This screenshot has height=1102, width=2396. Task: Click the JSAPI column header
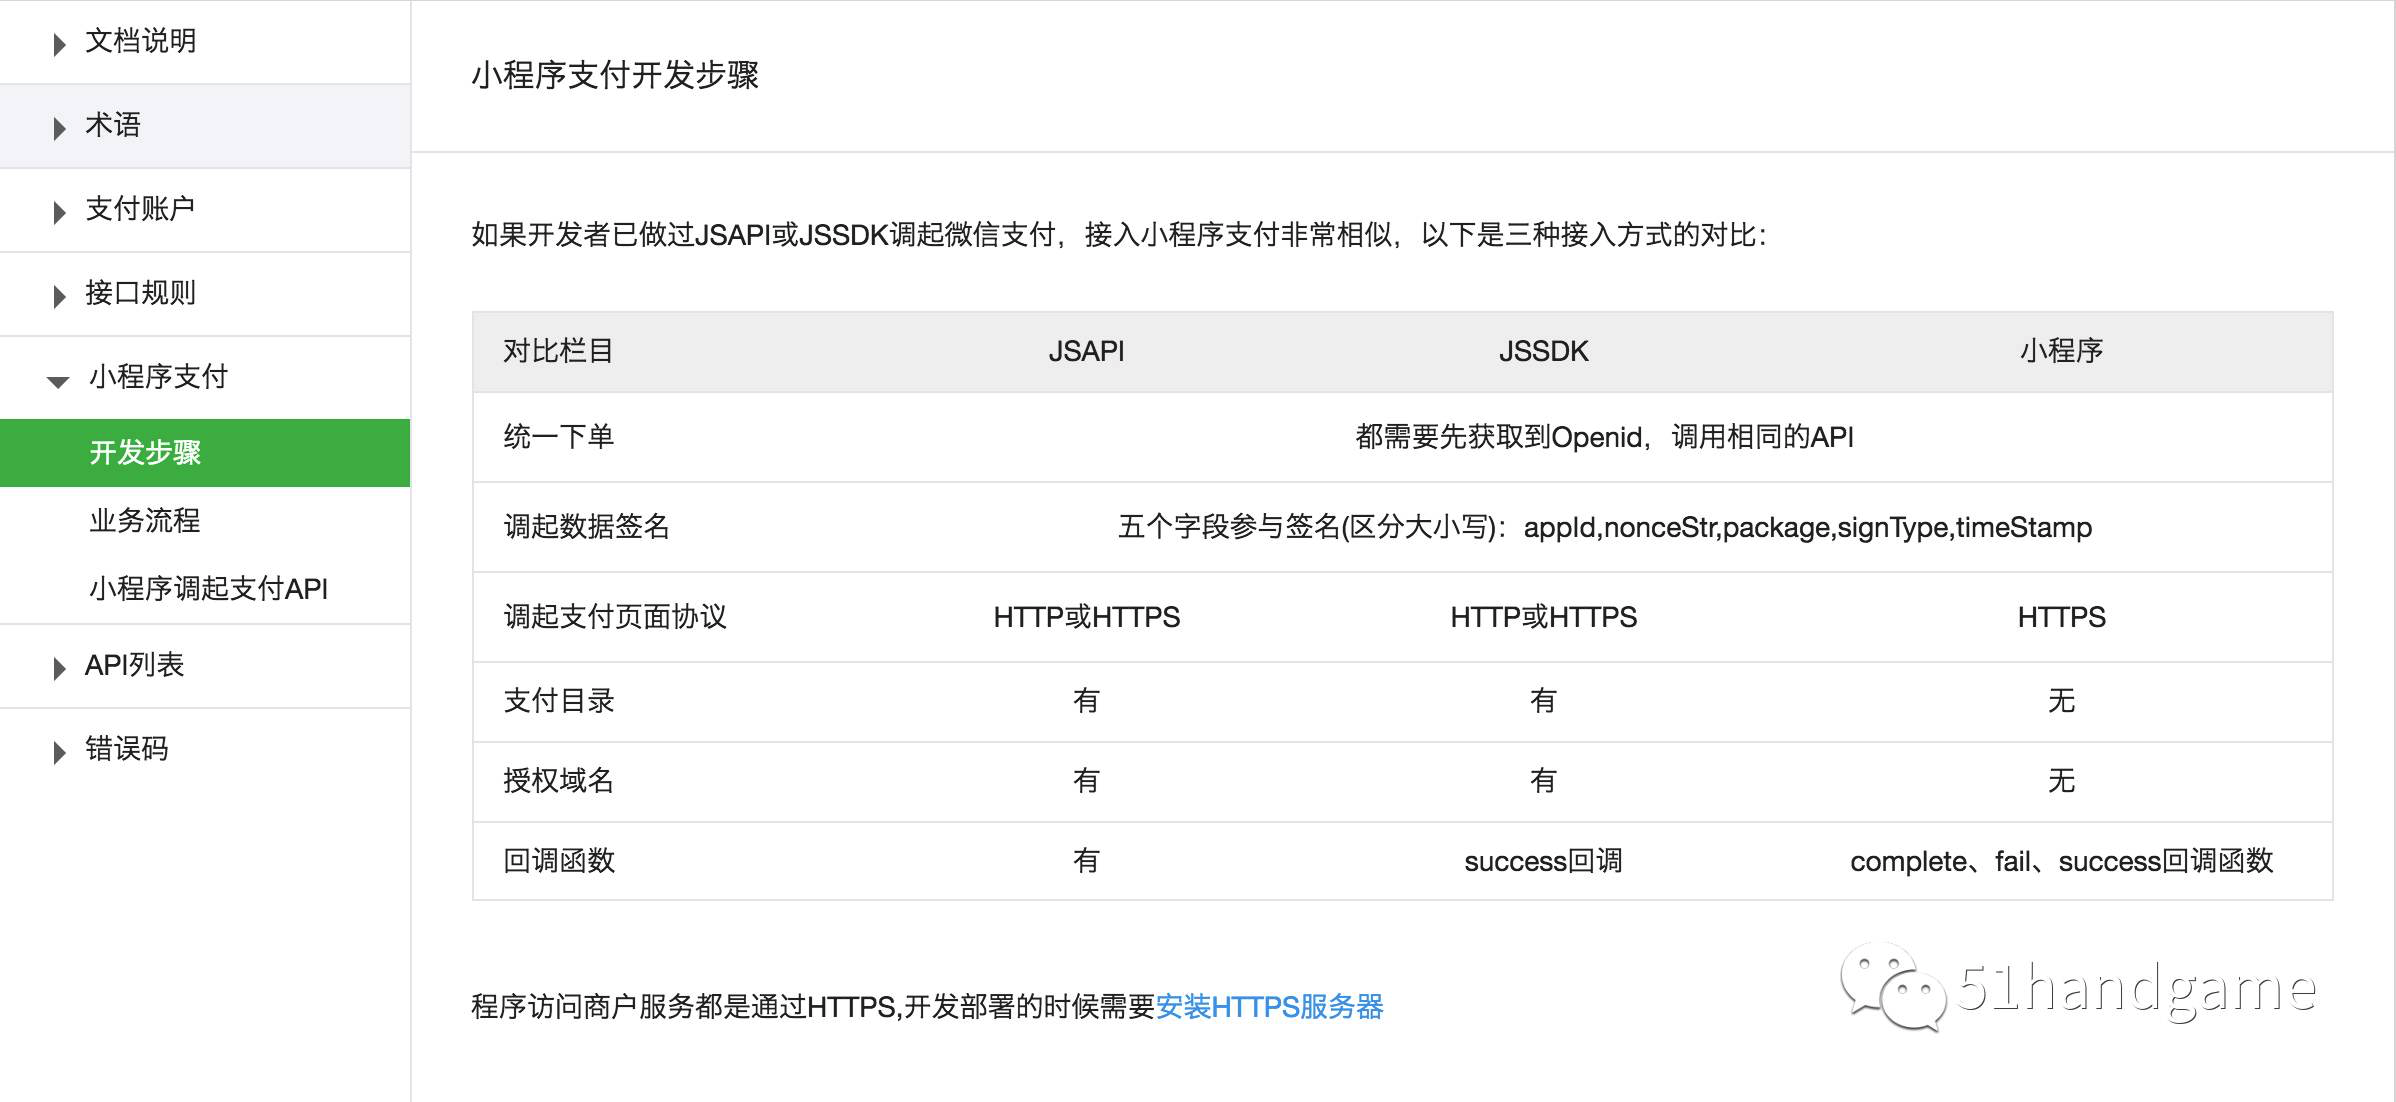(x=1086, y=351)
